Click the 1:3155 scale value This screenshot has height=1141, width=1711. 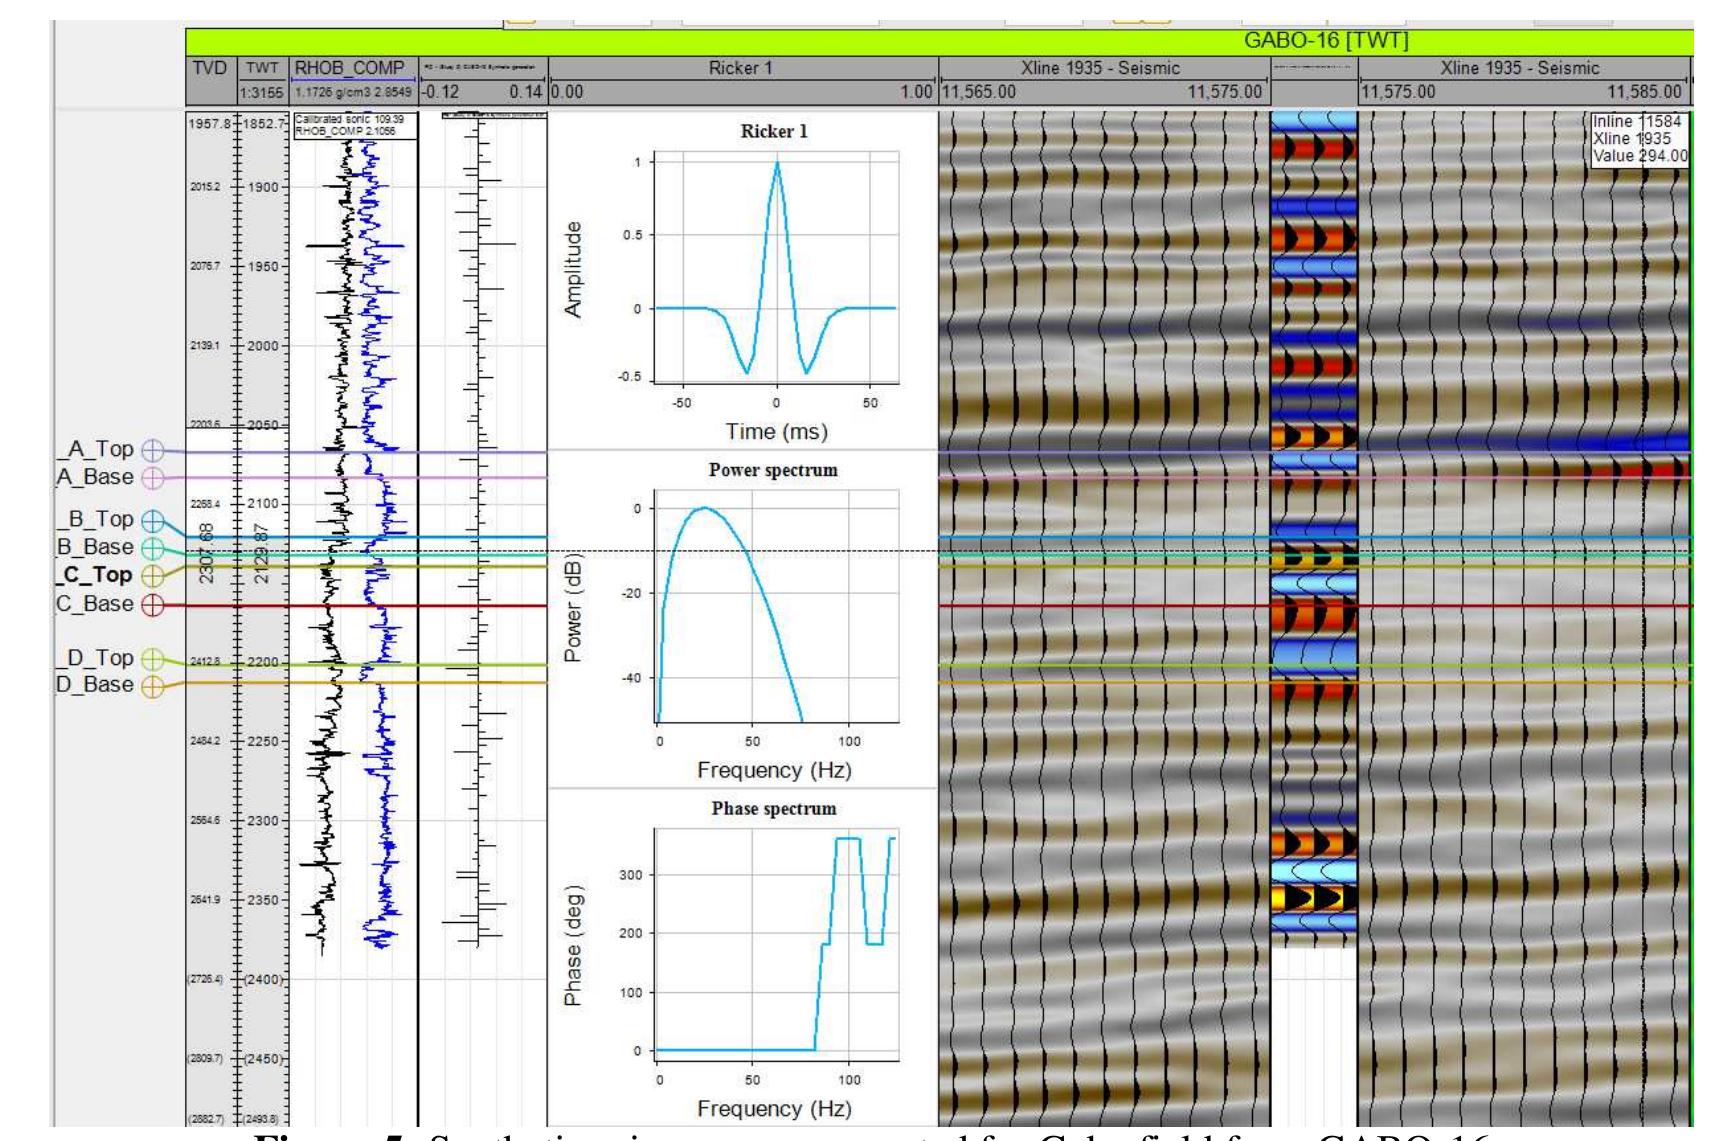pyautogui.click(x=263, y=92)
